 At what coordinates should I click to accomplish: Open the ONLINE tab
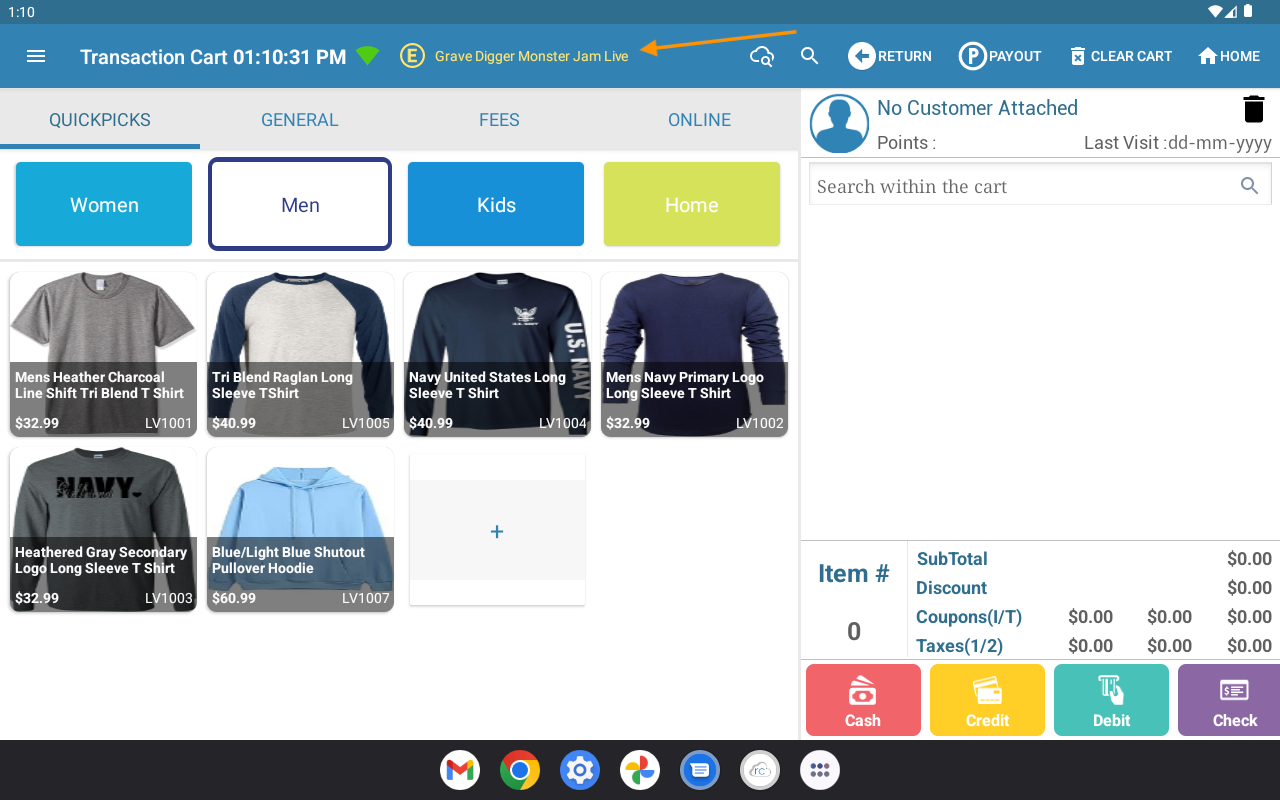699,120
